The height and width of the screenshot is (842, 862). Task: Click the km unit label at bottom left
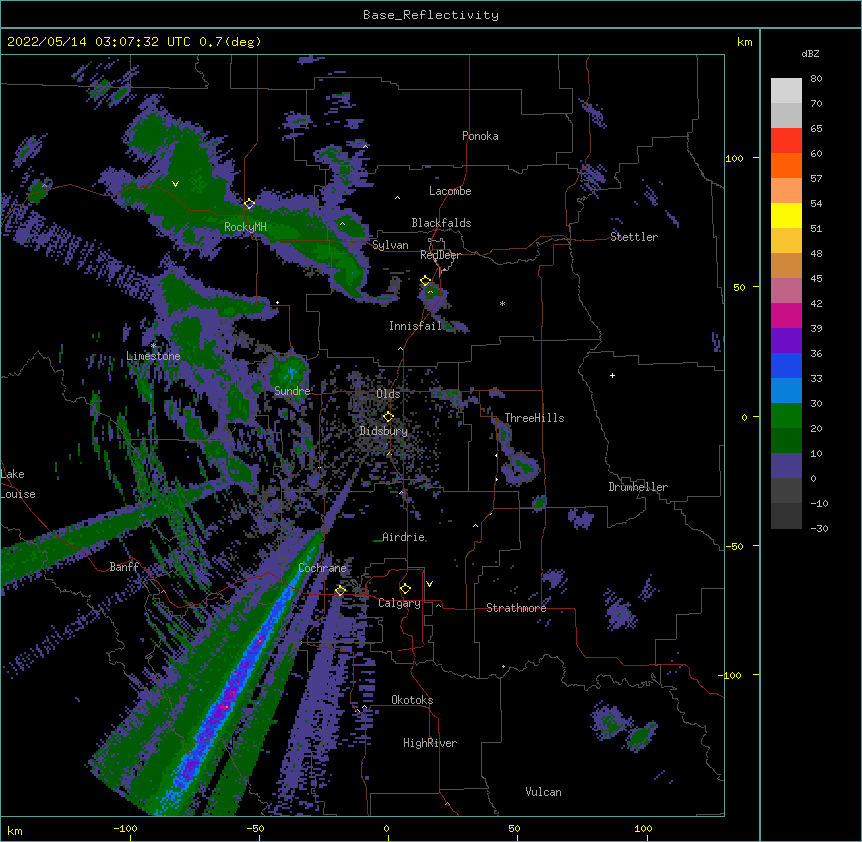15,830
